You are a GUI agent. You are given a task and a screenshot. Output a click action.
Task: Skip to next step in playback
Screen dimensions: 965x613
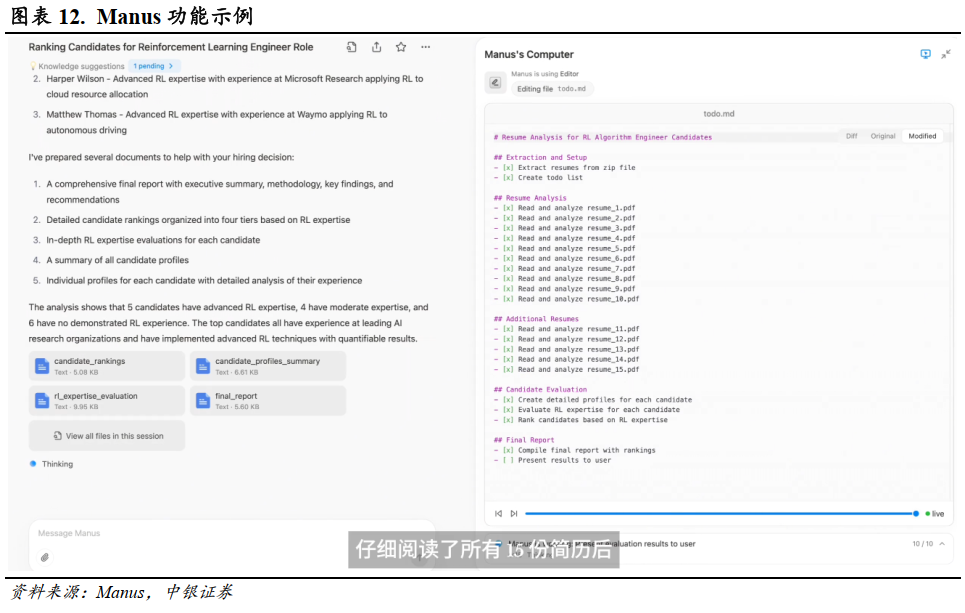[x=514, y=514]
